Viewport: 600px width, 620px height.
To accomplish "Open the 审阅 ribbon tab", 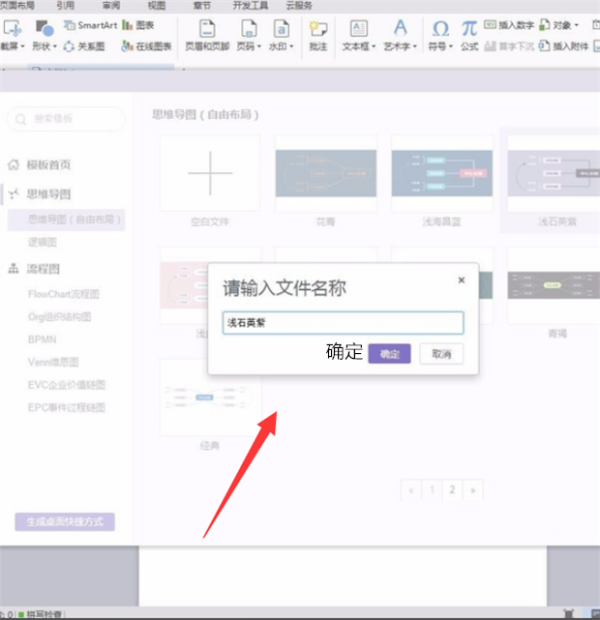I will [111, 5].
